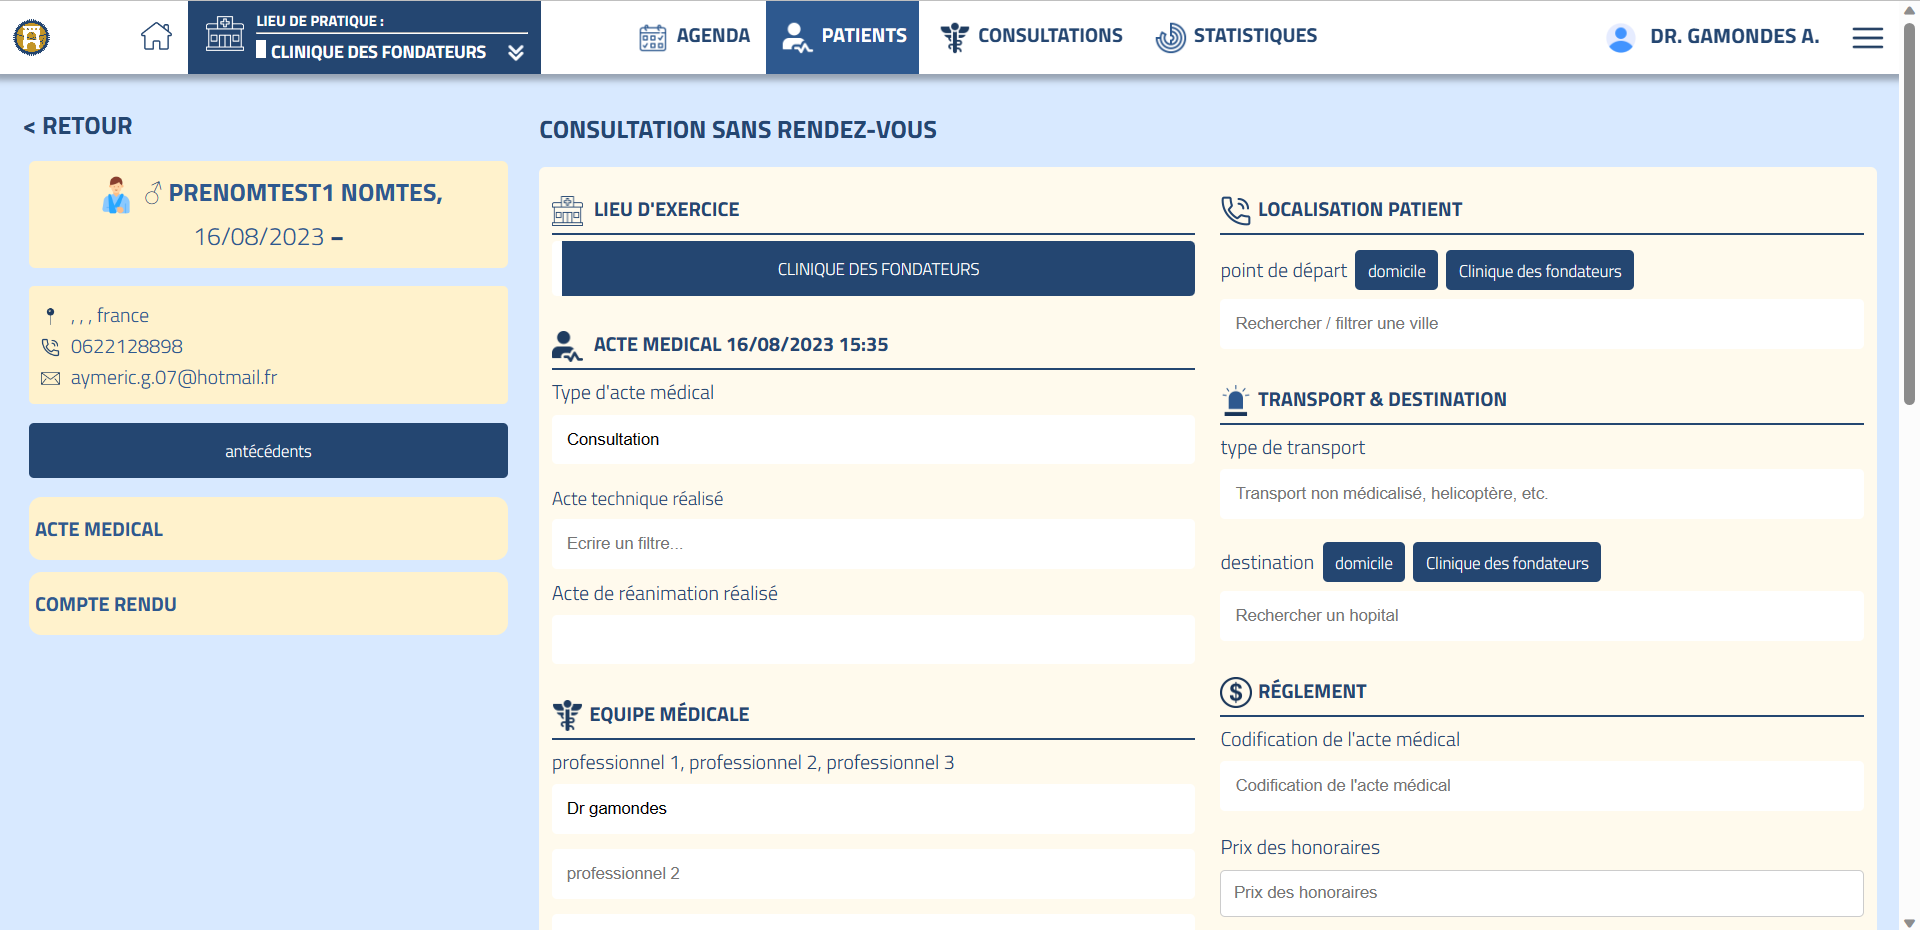The width and height of the screenshot is (1920, 930).
Task: Set point de départ to Clinique des fondateurs
Action: (x=1539, y=271)
